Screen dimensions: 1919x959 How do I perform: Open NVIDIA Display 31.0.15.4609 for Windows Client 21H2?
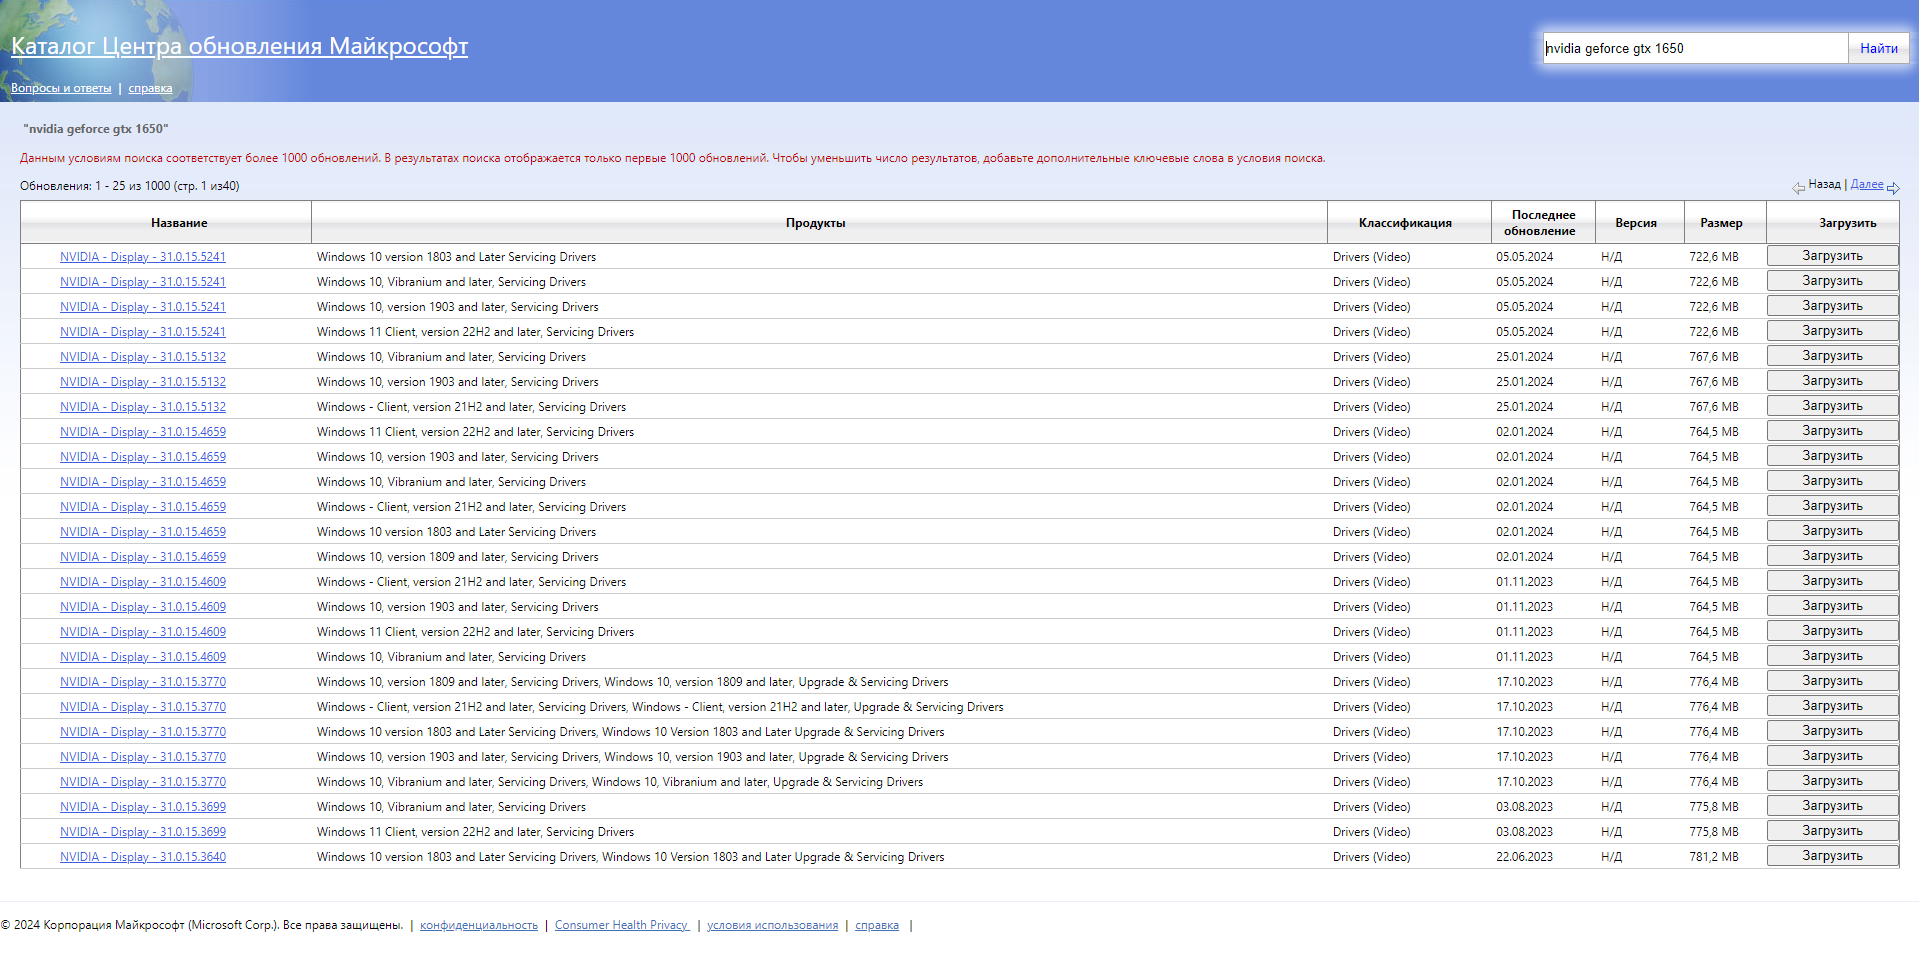tap(143, 582)
